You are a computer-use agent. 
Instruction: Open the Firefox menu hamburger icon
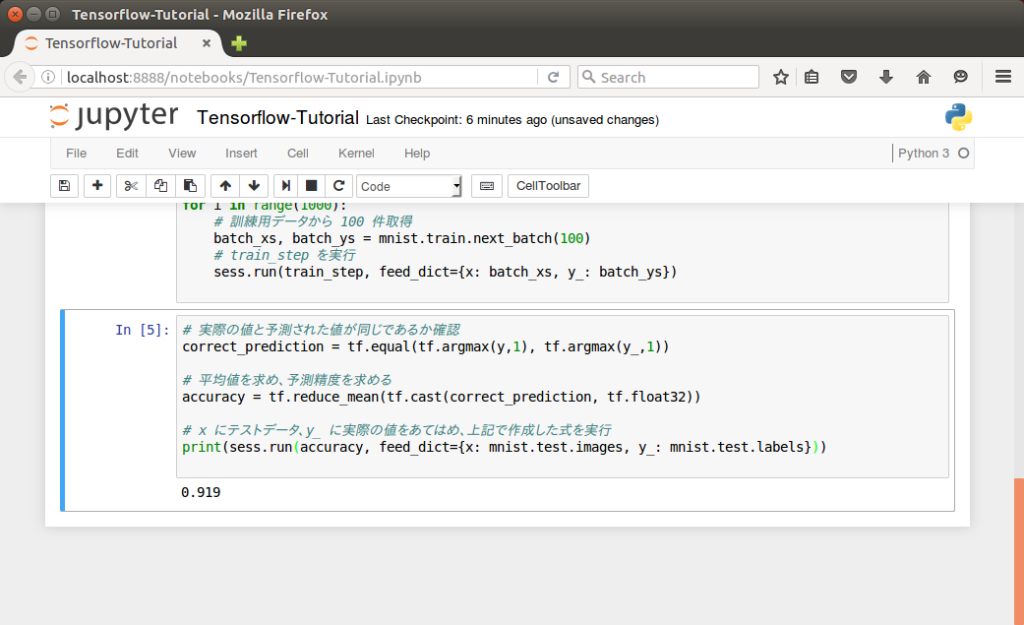1003,76
